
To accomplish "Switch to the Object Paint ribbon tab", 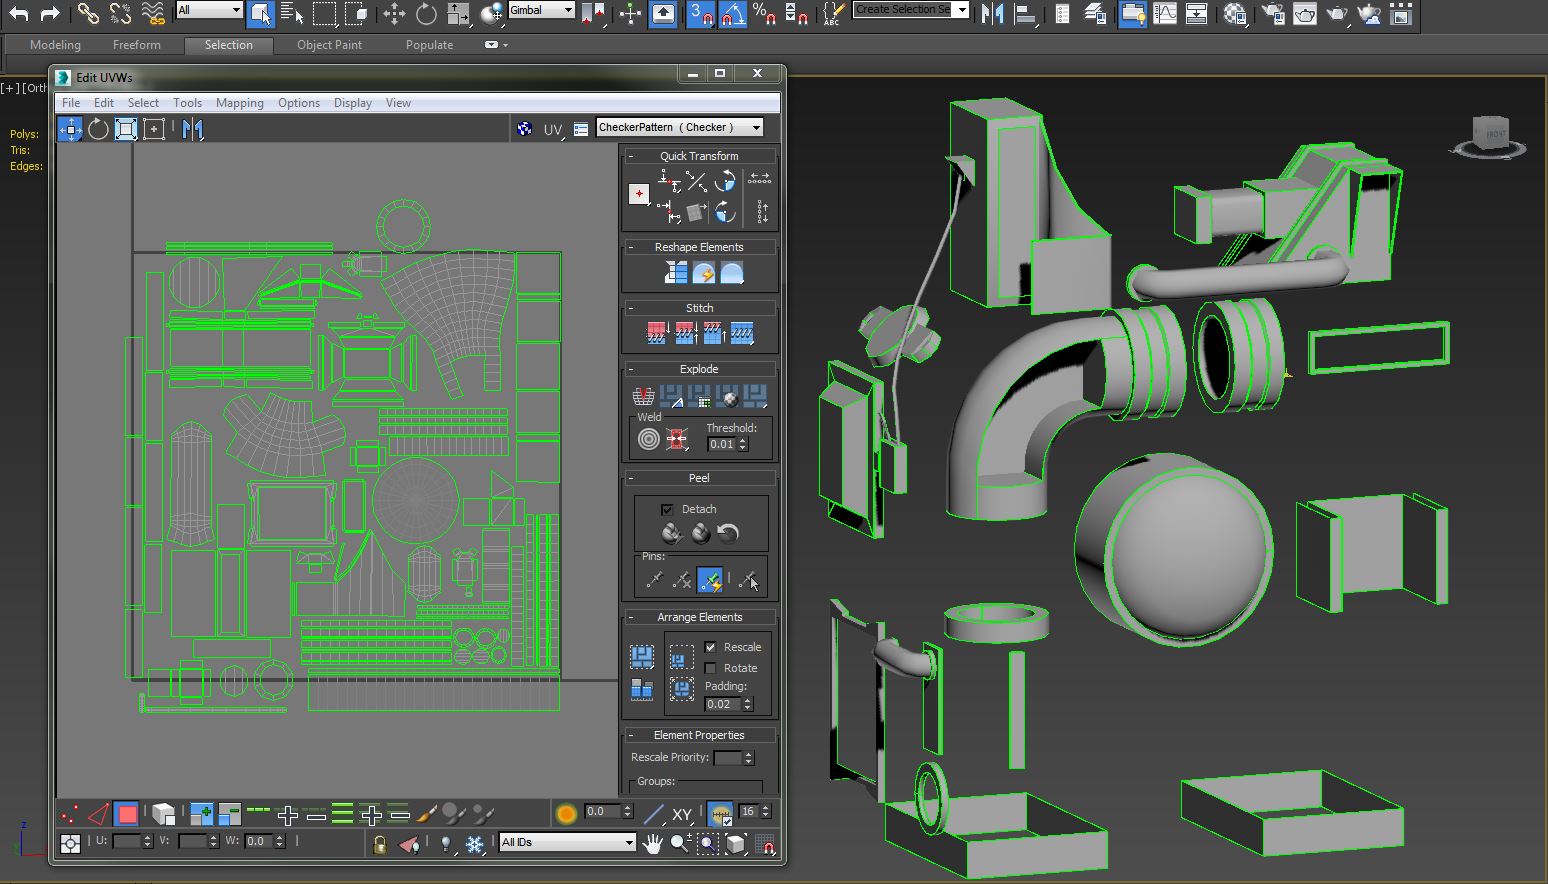I will coord(329,45).
